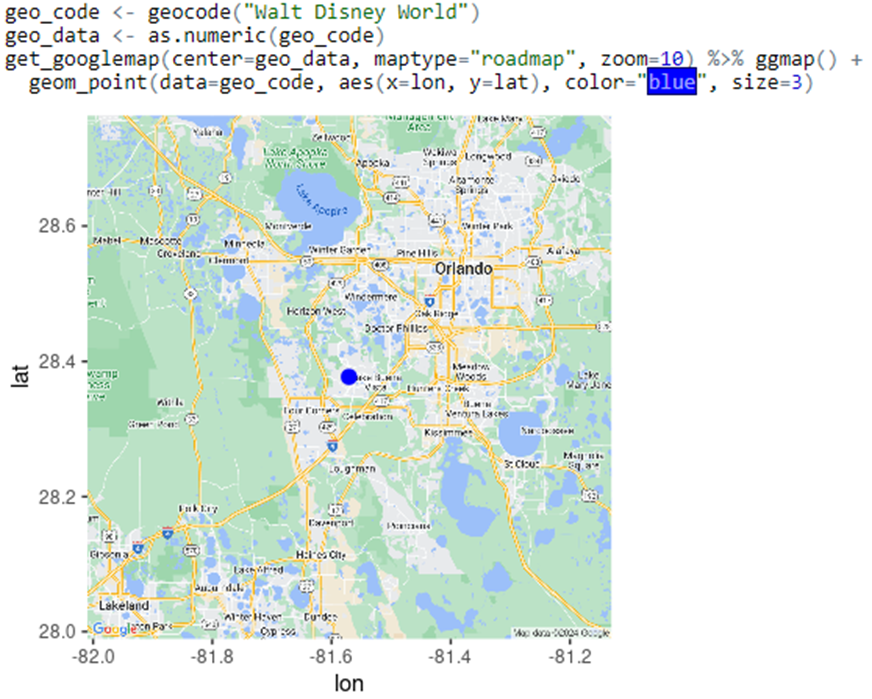Click the "roadmap" maptype string

point(522,58)
